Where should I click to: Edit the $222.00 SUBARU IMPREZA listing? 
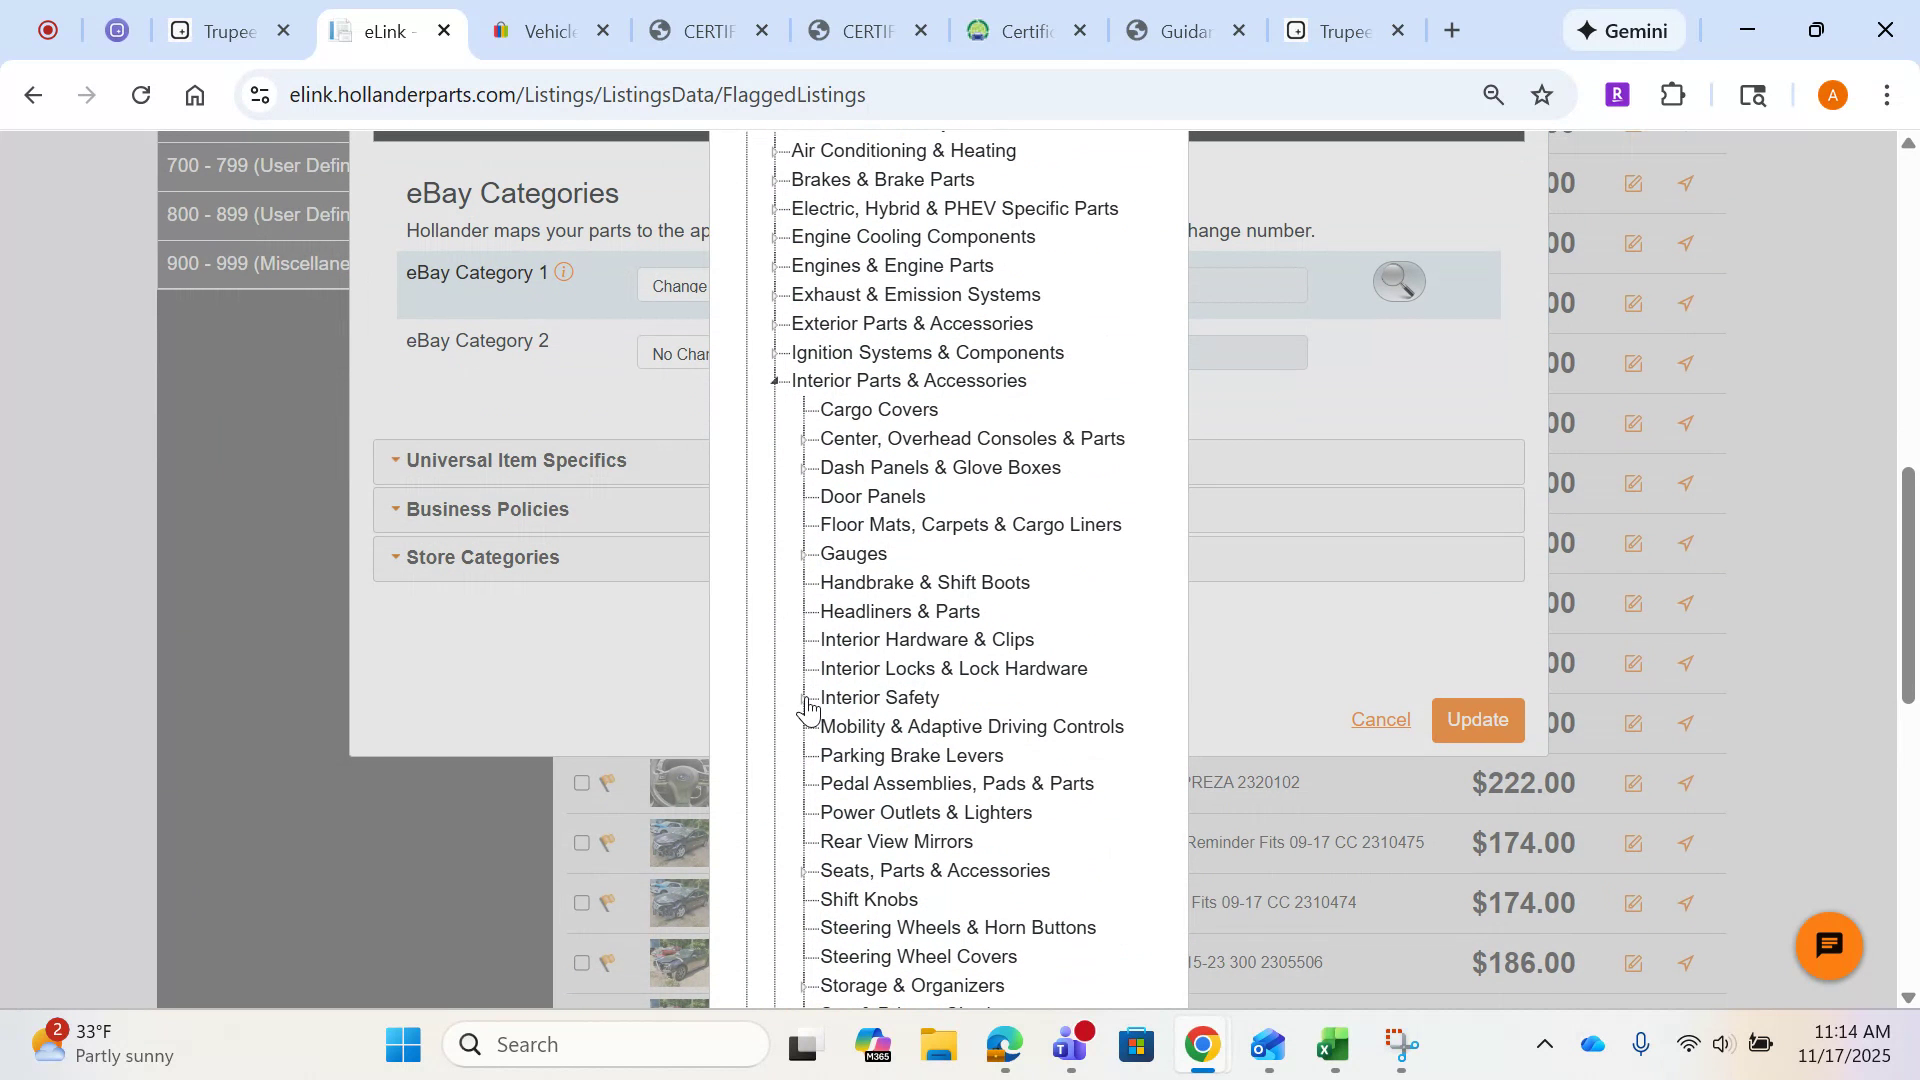click(1633, 783)
